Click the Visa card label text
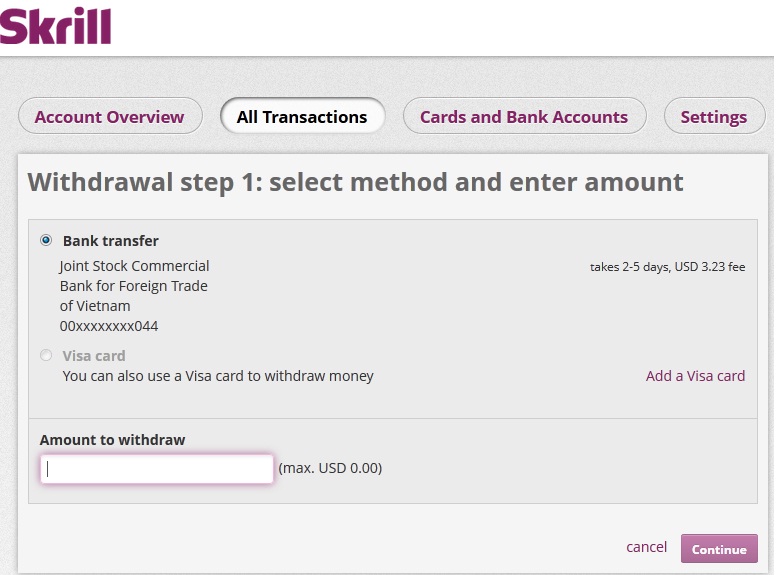Viewport: 779px width, 575px height. tap(94, 356)
